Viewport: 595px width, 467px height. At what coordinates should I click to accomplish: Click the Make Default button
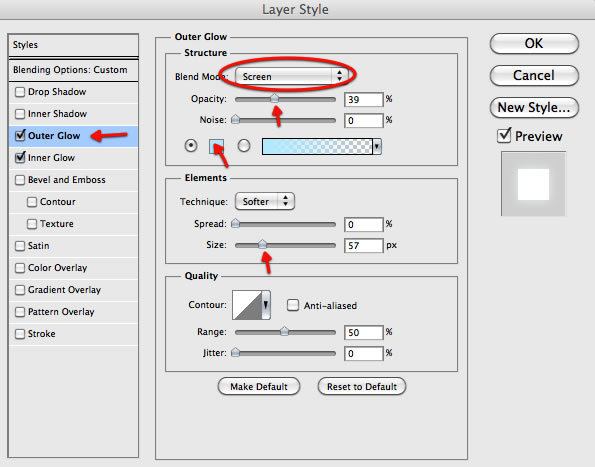click(259, 387)
